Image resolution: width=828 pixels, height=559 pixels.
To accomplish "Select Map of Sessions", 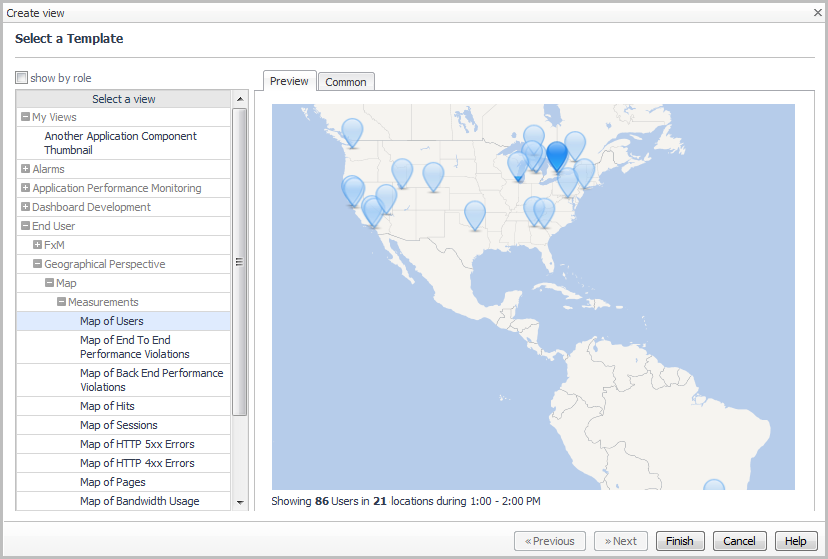I will (x=124, y=425).
